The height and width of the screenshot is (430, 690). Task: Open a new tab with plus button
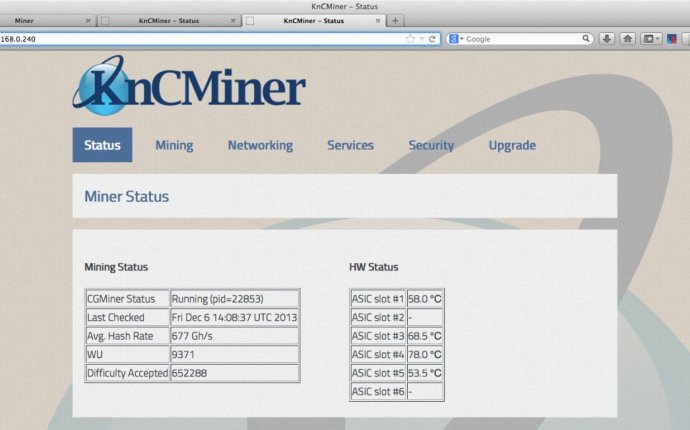click(395, 21)
